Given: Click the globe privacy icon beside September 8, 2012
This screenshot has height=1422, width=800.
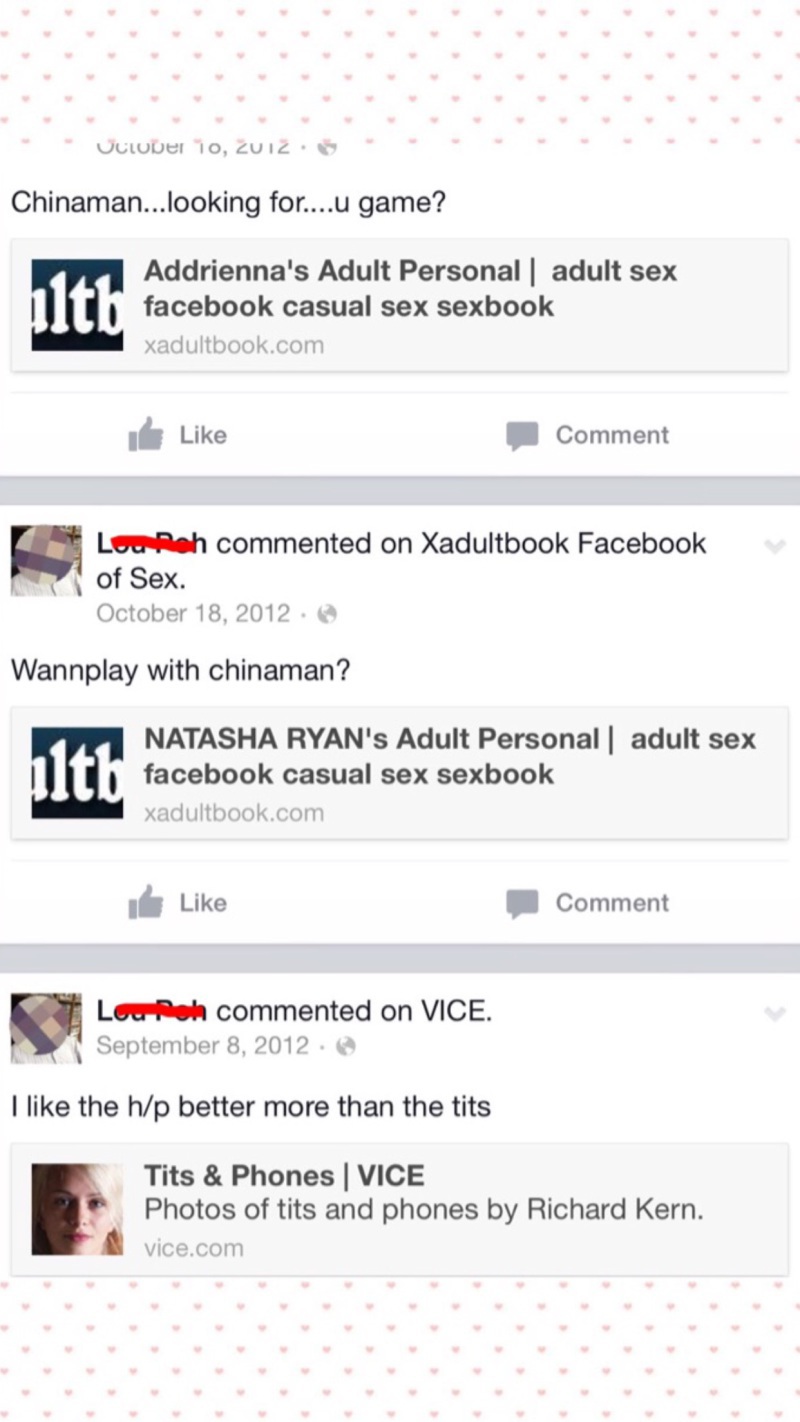Looking at the screenshot, I should pyautogui.click(x=345, y=1046).
